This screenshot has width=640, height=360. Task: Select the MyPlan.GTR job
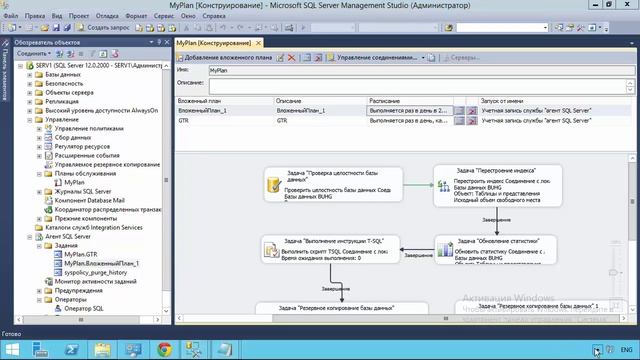pos(81,254)
